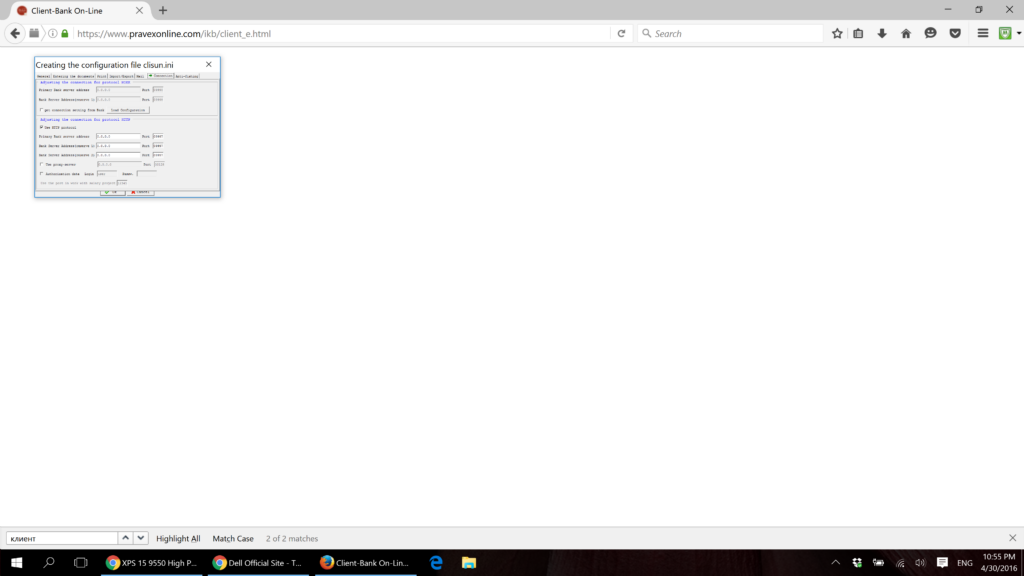Toggle the Use proxy-server checkbox

[x=42, y=165]
